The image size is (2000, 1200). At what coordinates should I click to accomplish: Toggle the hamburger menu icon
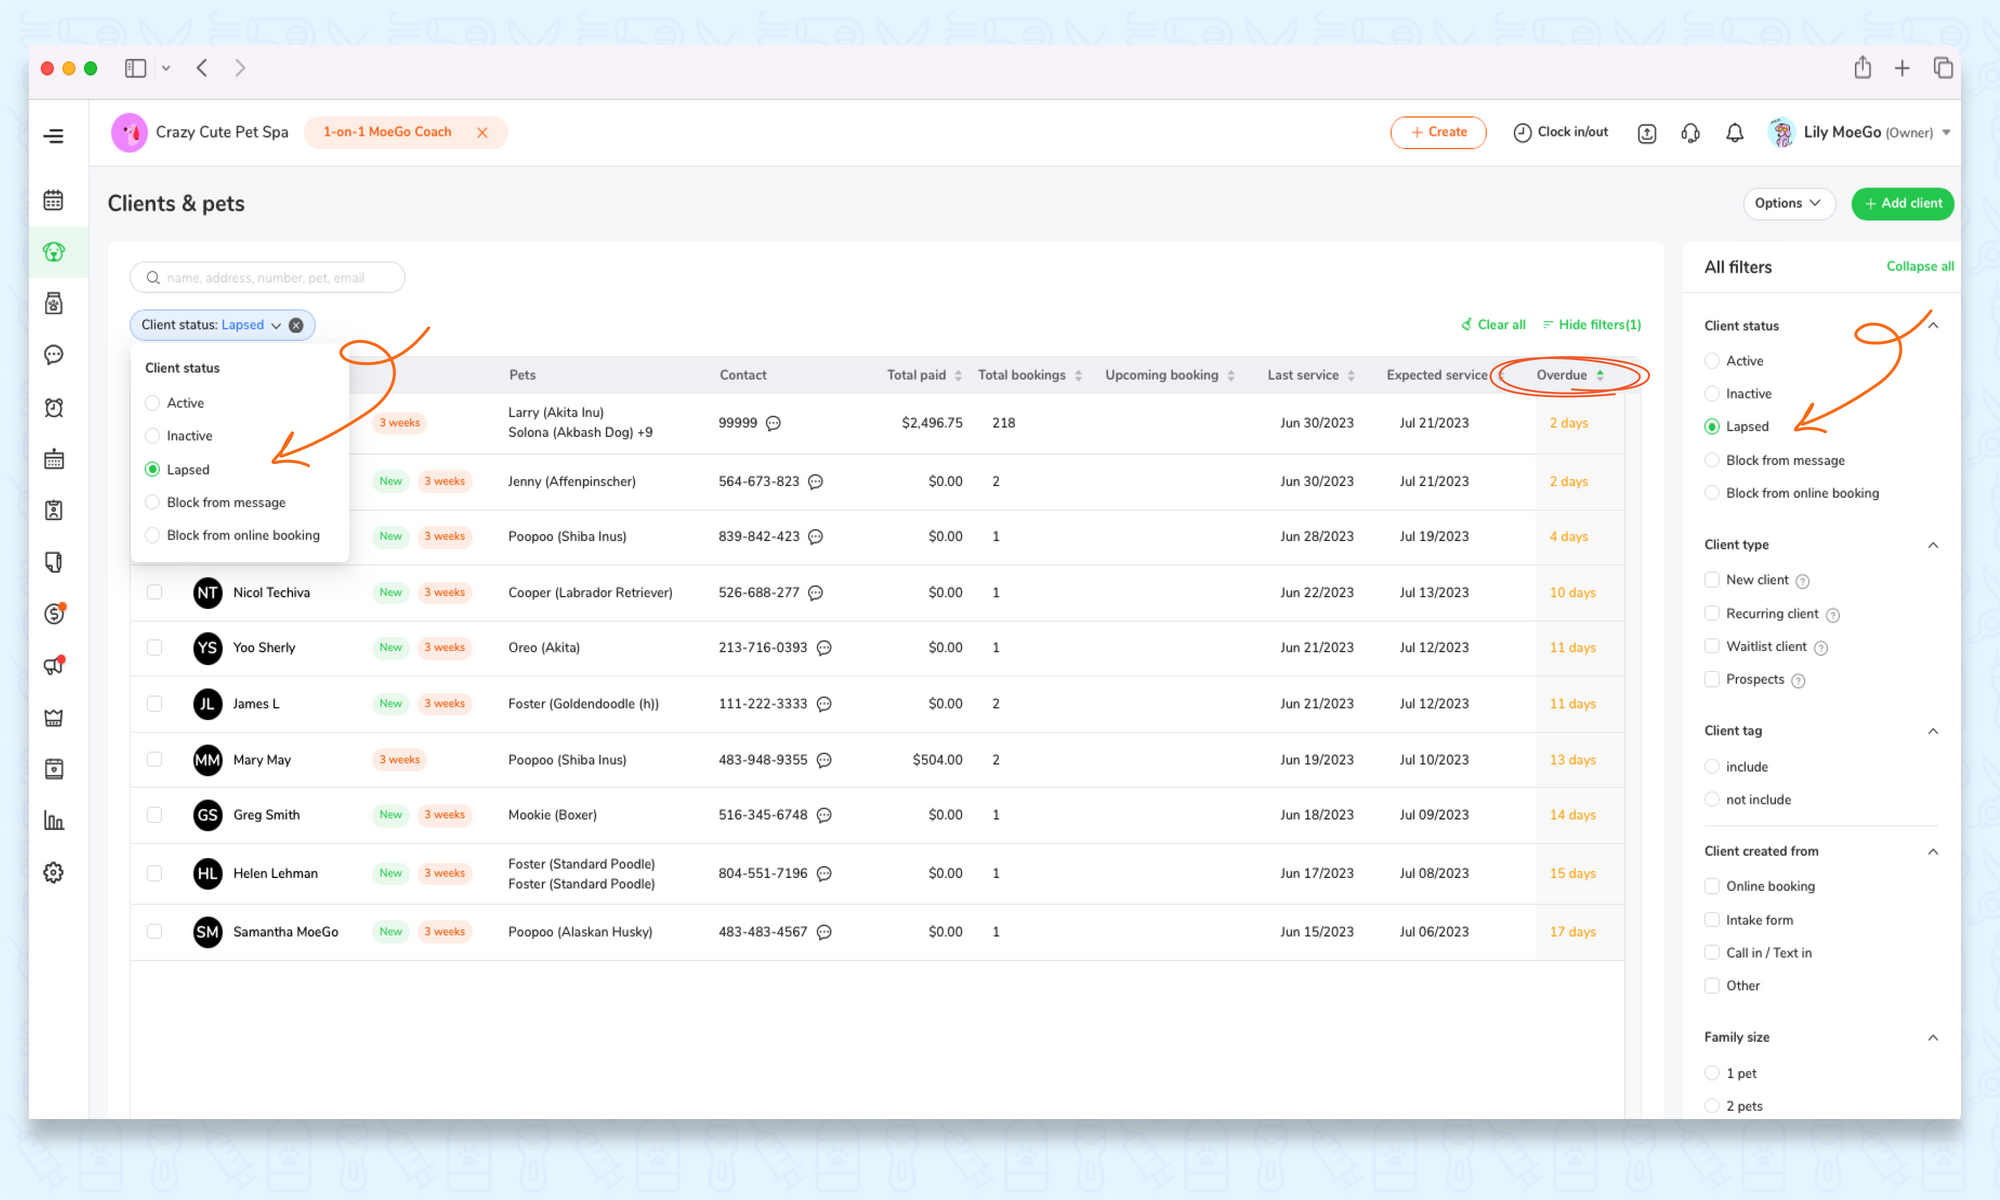tap(54, 136)
